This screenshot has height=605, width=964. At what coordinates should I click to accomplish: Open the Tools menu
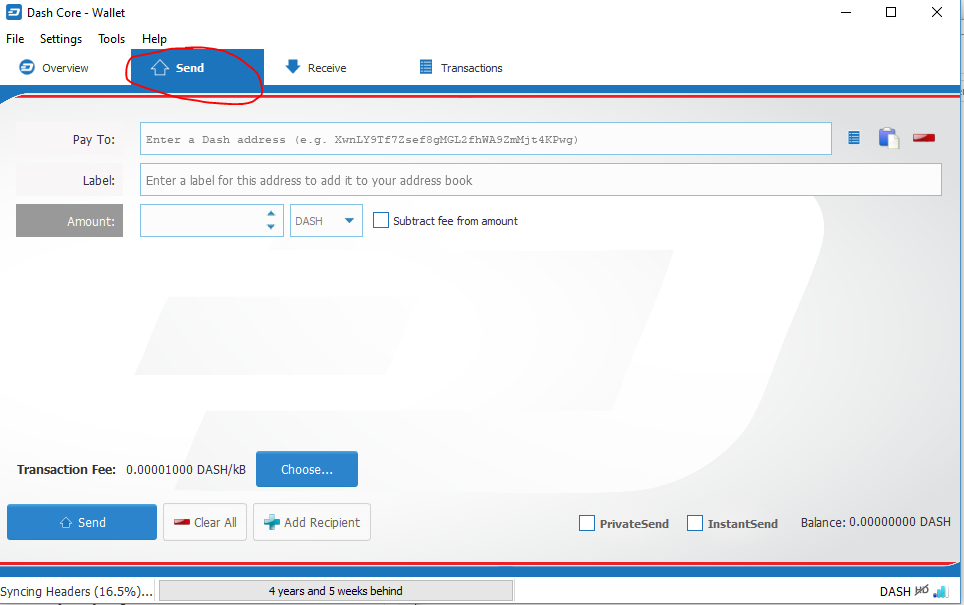pos(111,39)
